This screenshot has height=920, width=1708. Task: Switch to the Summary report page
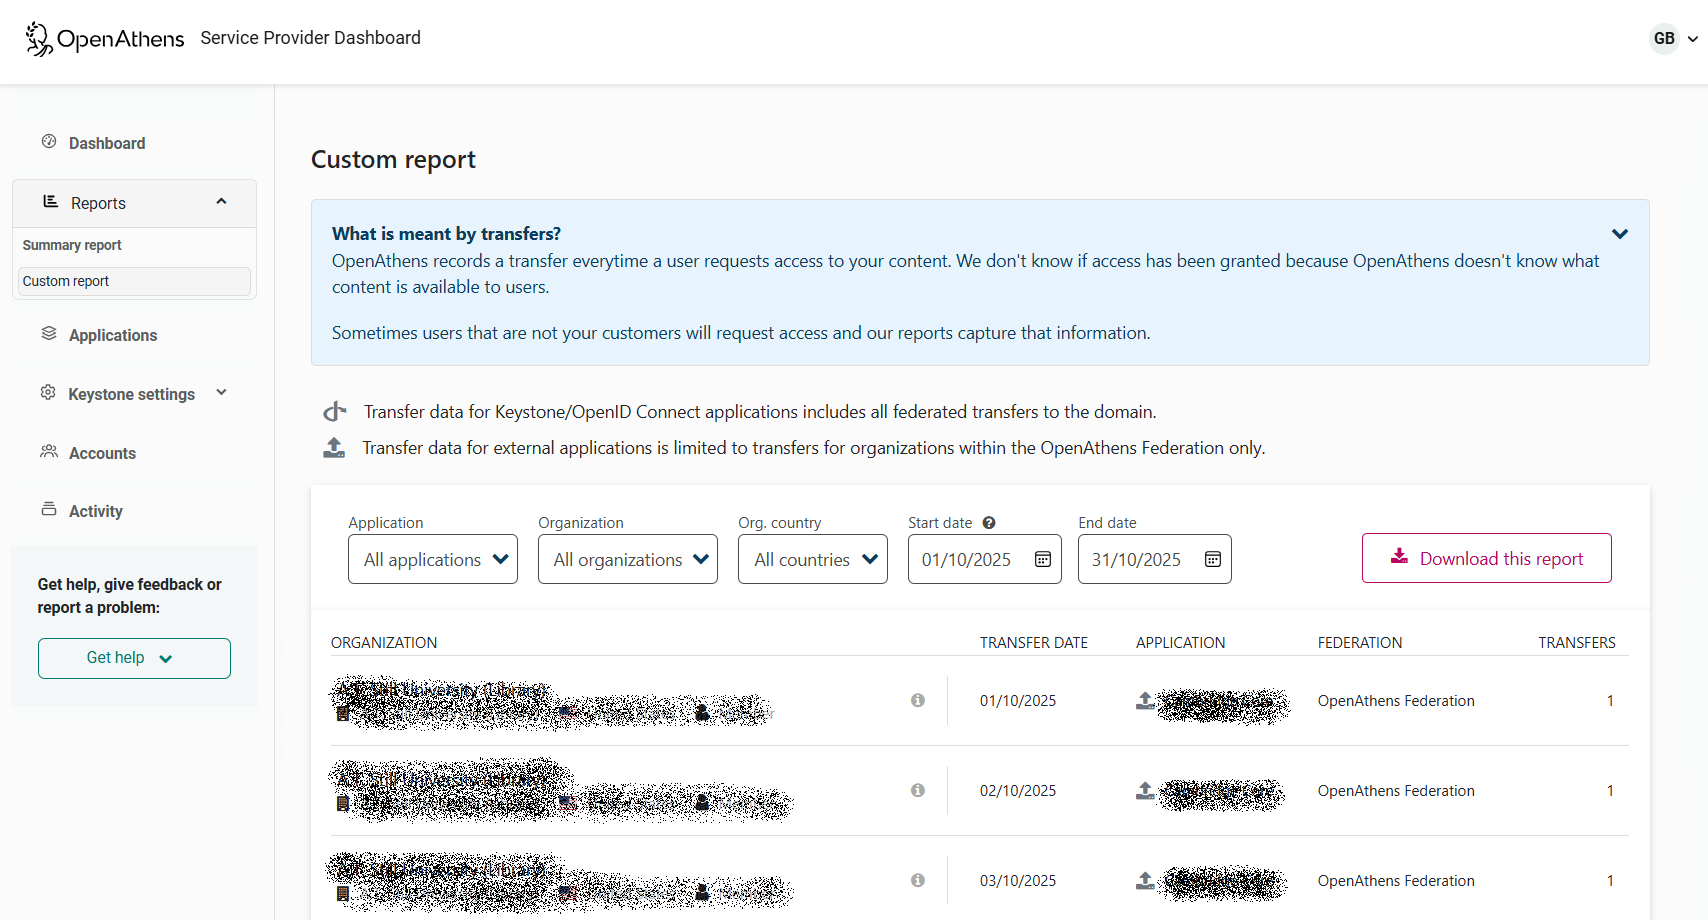pos(71,245)
